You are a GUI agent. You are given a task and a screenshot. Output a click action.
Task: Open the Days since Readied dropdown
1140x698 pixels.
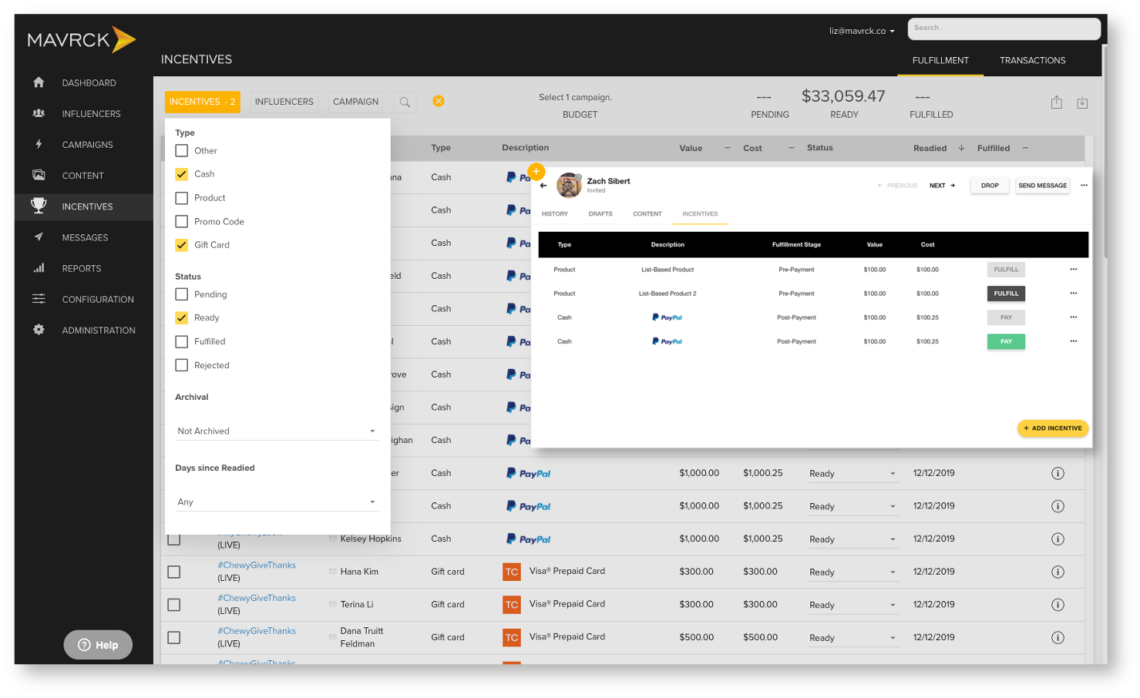[276, 502]
